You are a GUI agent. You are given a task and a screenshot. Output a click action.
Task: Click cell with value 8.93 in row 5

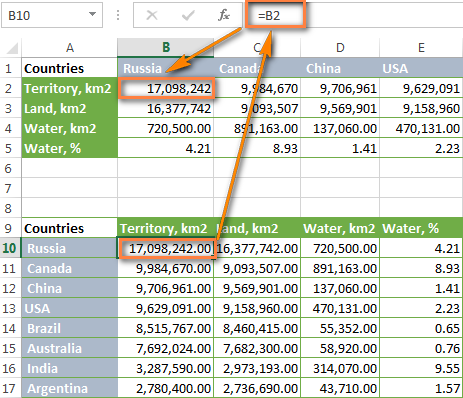click(x=257, y=148)
